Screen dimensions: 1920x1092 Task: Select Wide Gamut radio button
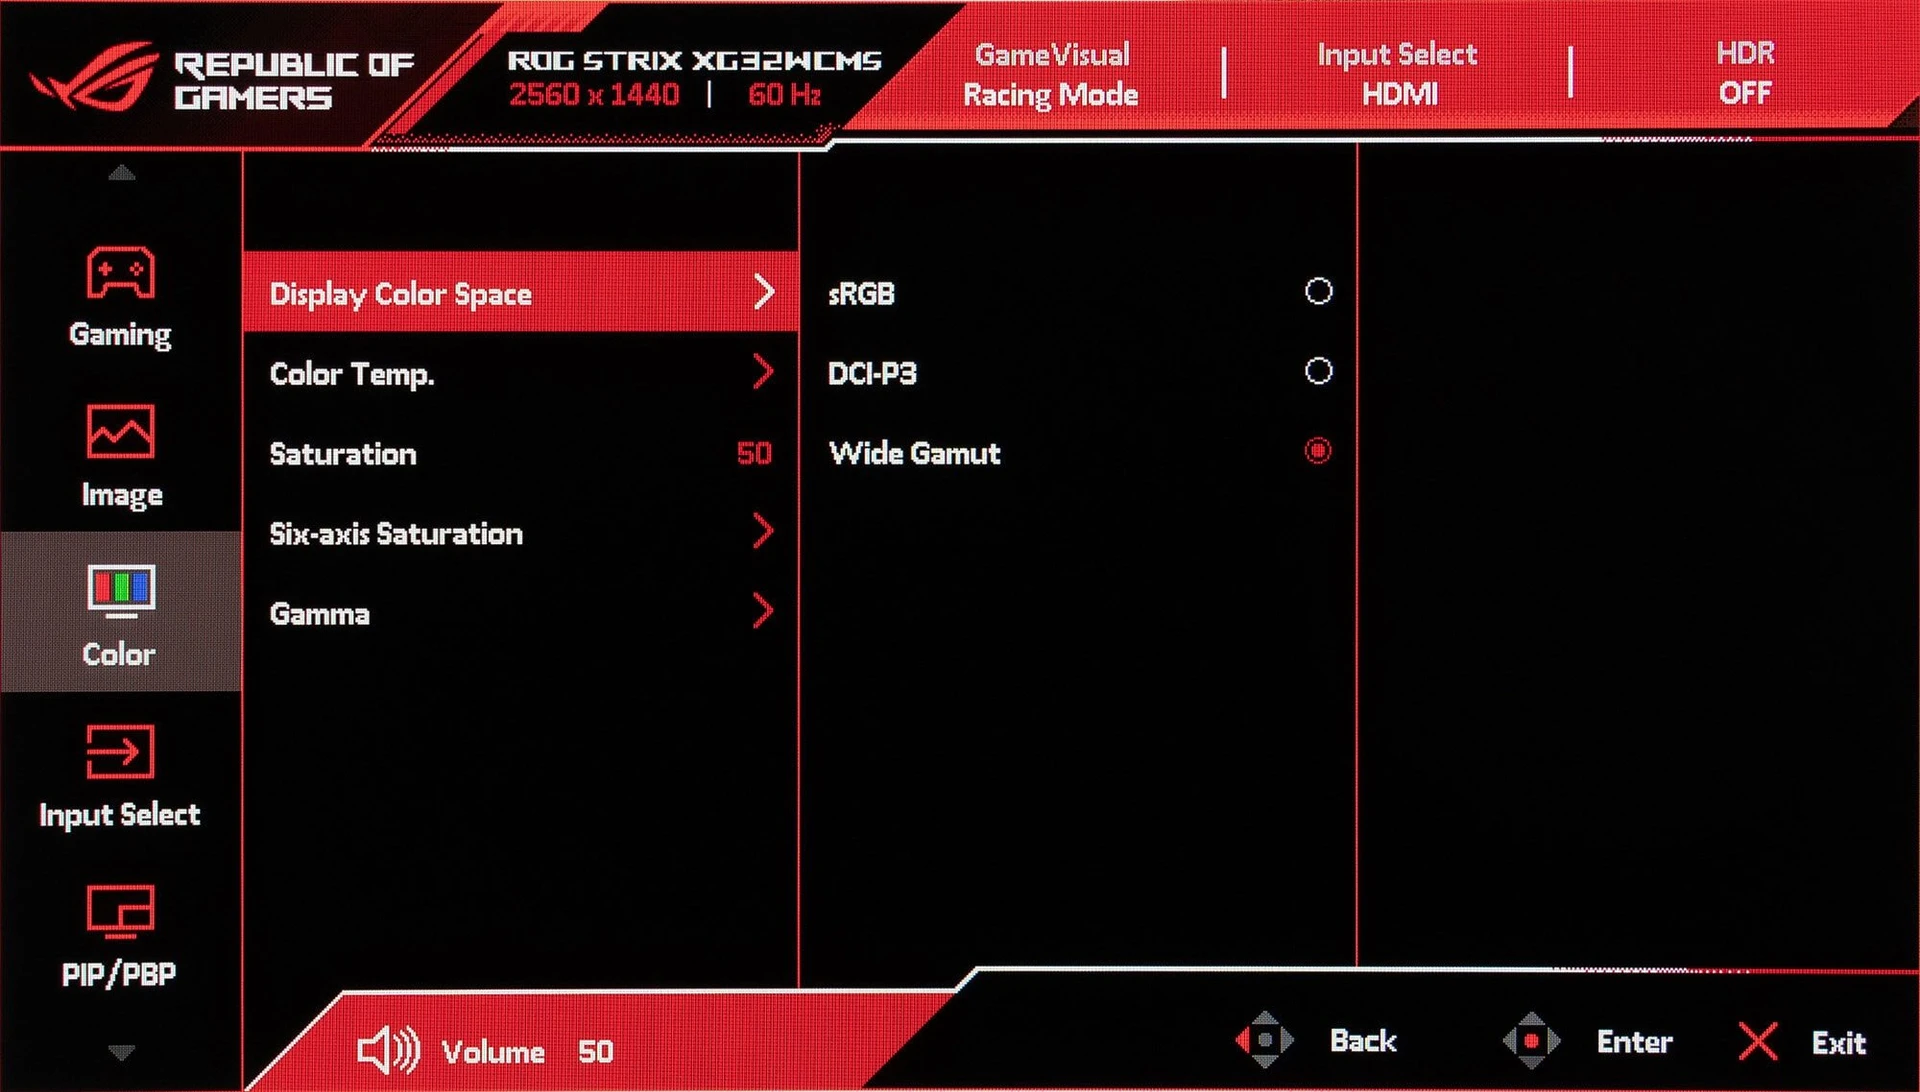(1319, 451)
